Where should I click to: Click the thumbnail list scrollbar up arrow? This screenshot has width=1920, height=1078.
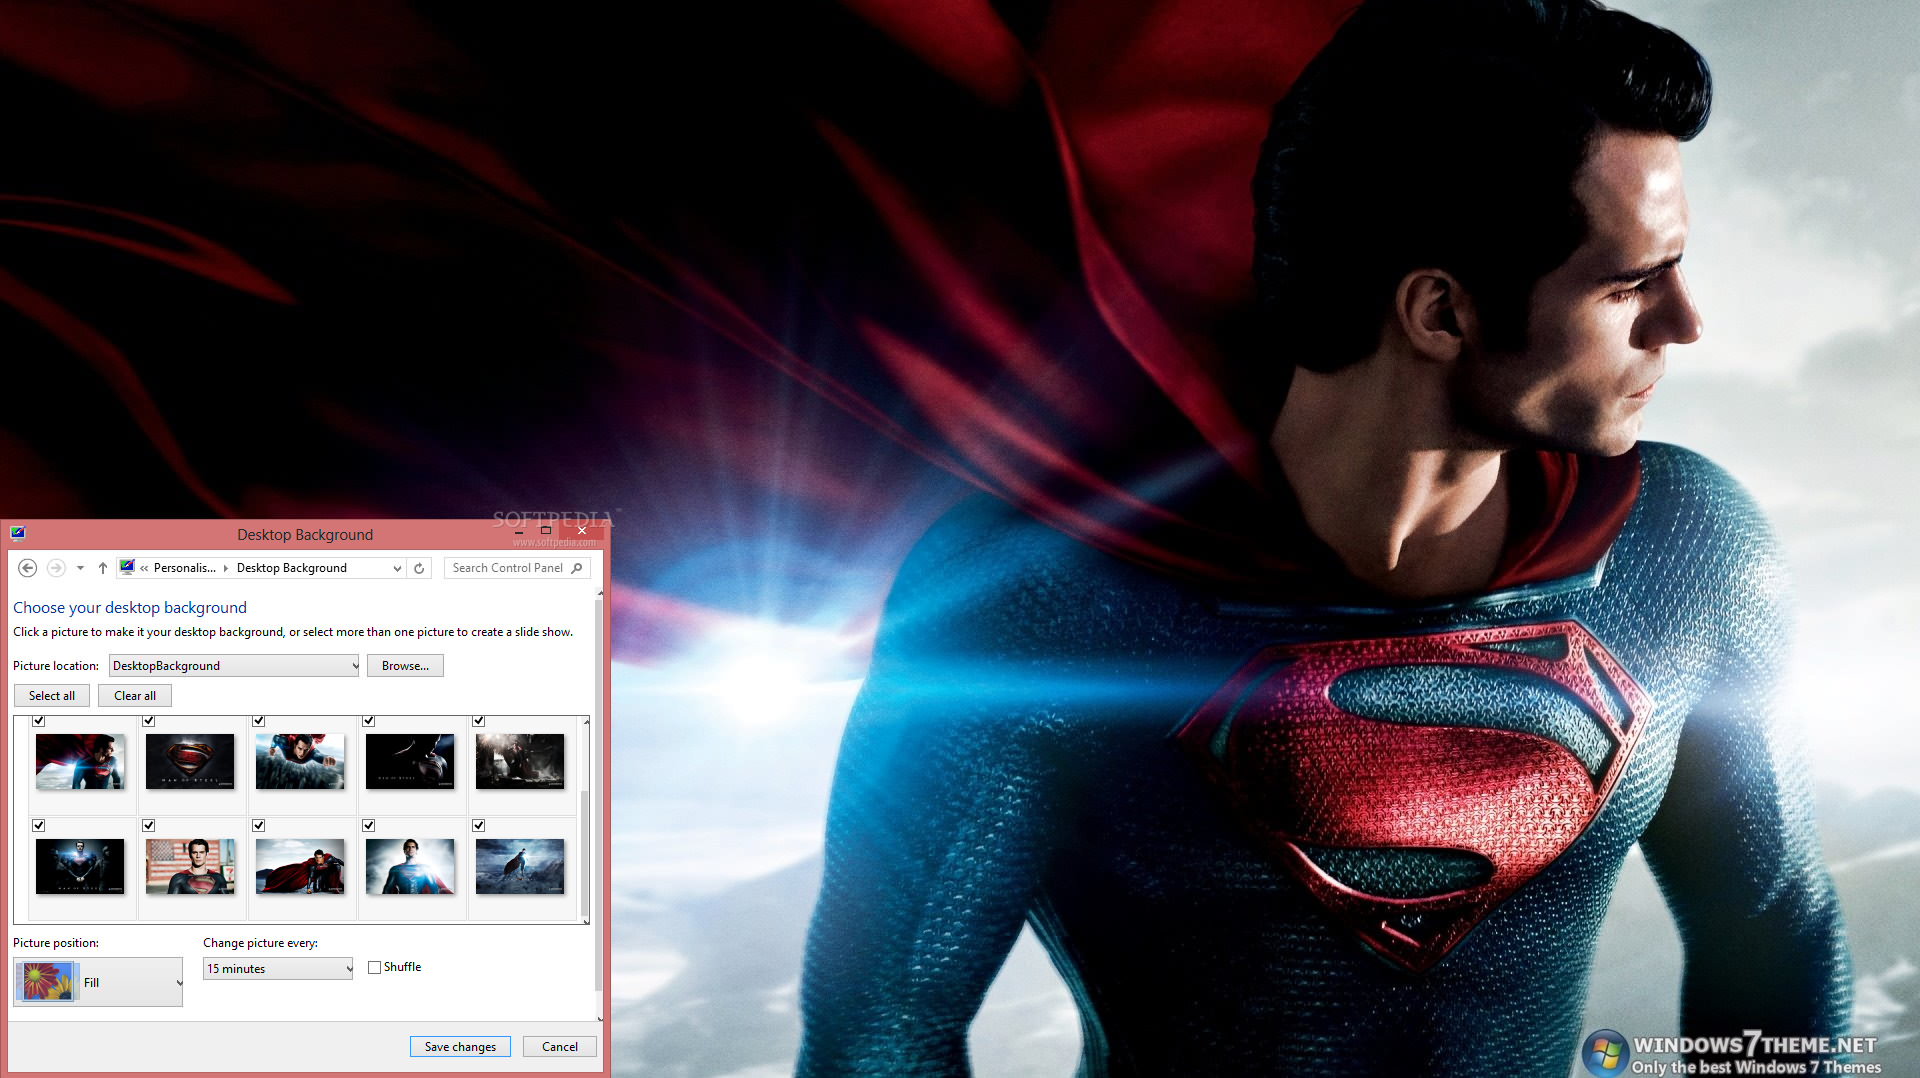[x=586, y=721]
